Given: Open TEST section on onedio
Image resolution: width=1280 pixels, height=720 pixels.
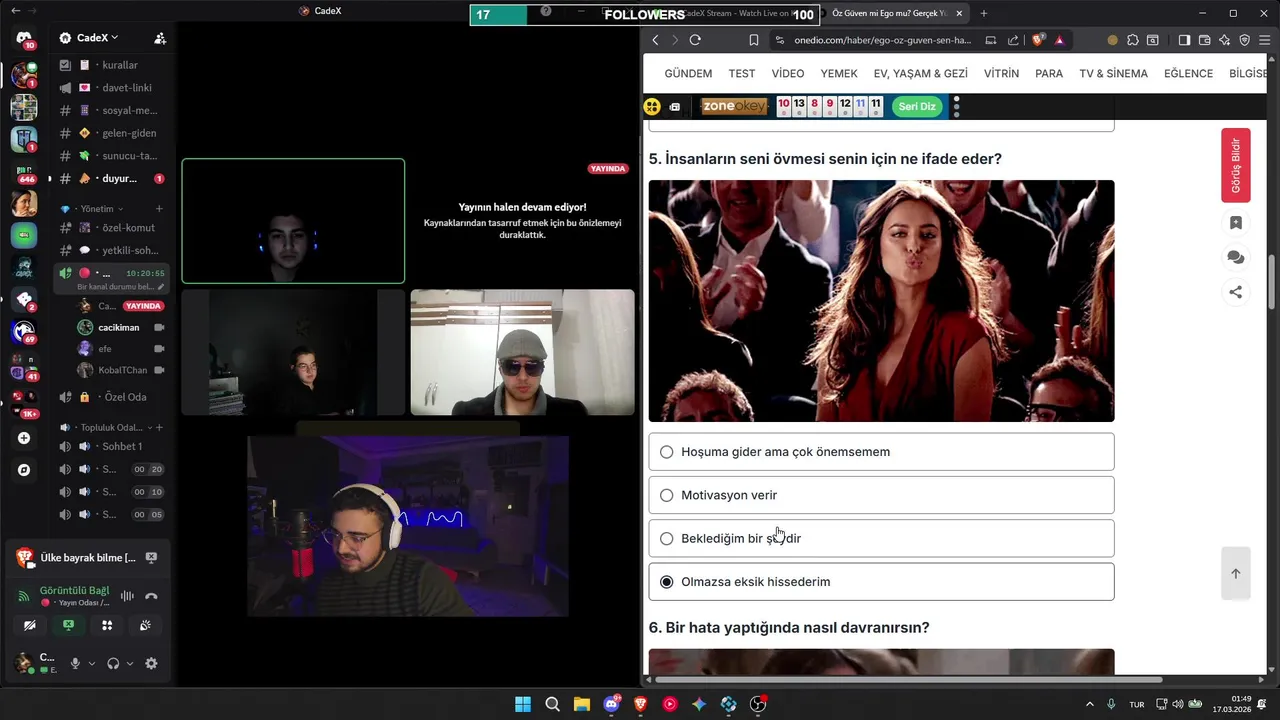Looking at the screenshot, I should (742, 74).
